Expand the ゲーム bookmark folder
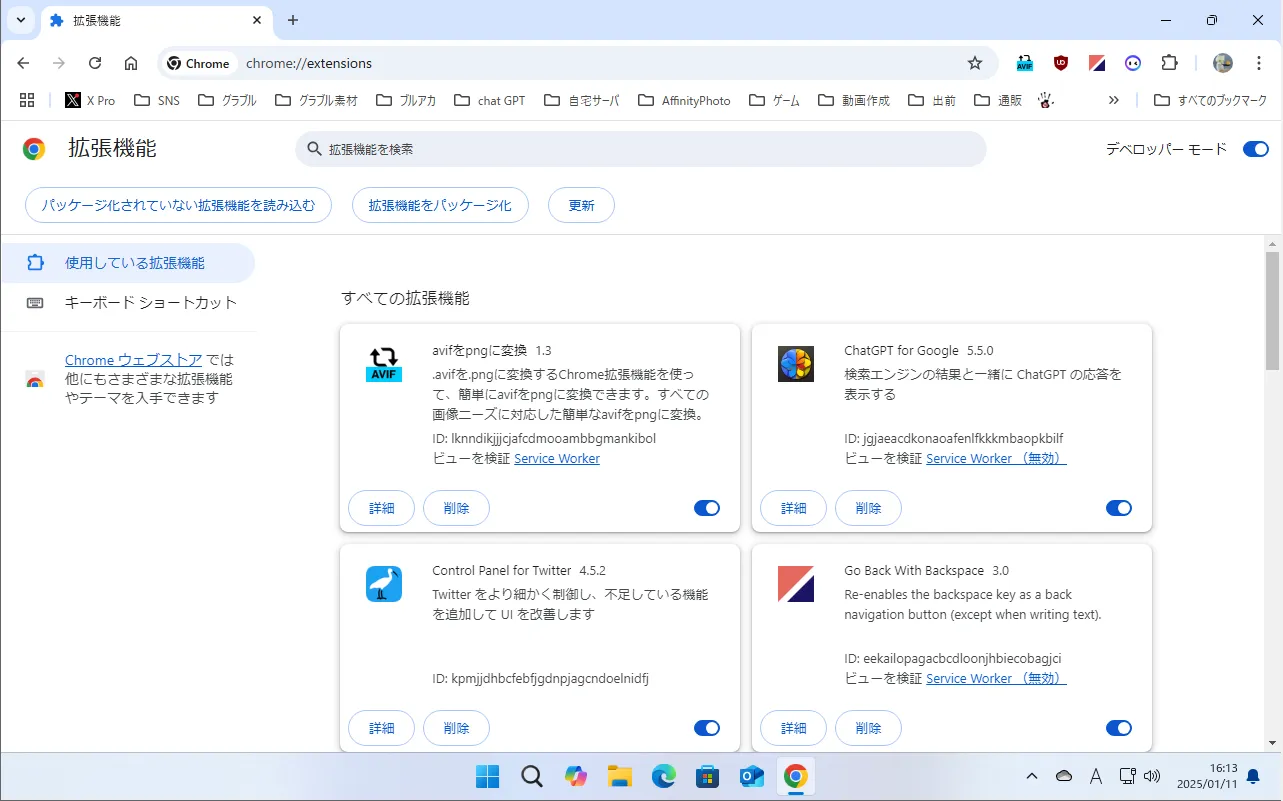1283x801 pixels. (x=774, y=100)
